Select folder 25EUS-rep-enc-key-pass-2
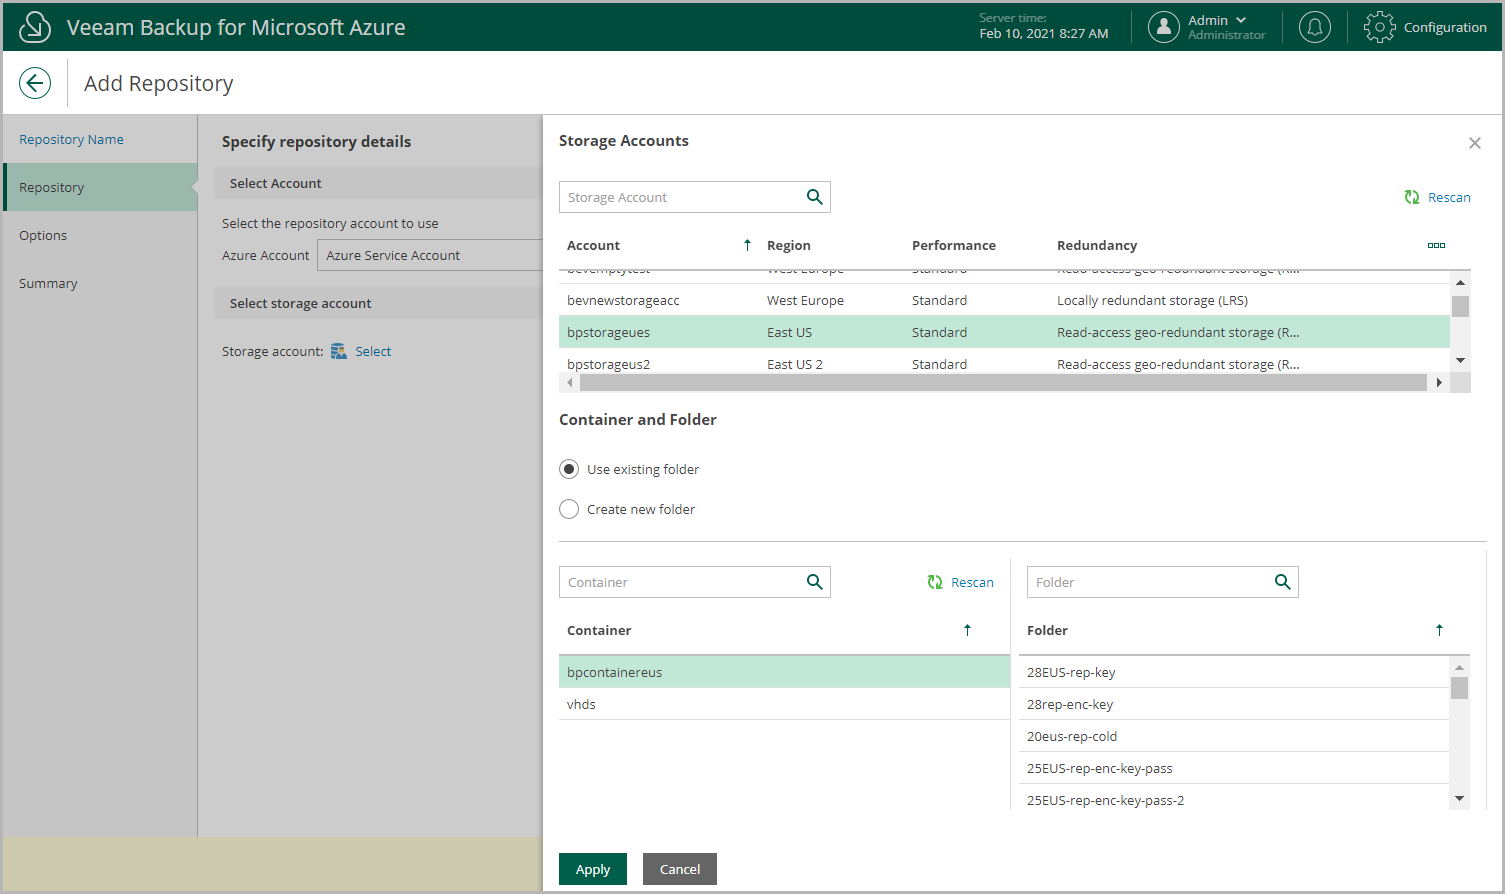Image resolution: width=1505 pixels, height=894 pixels. 1234,799
